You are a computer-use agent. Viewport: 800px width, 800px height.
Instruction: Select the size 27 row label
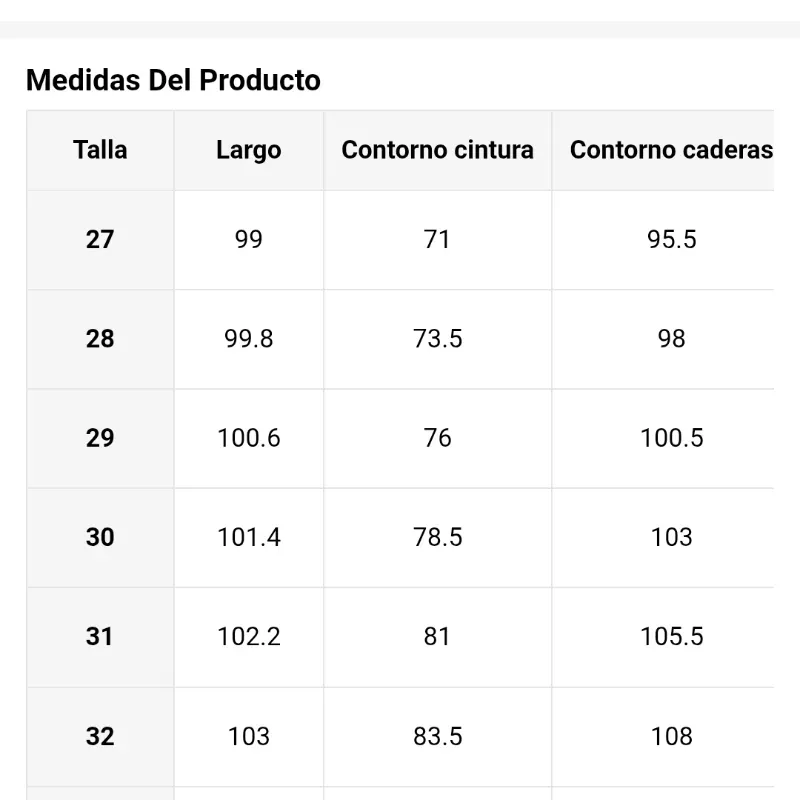click(100, 239)
